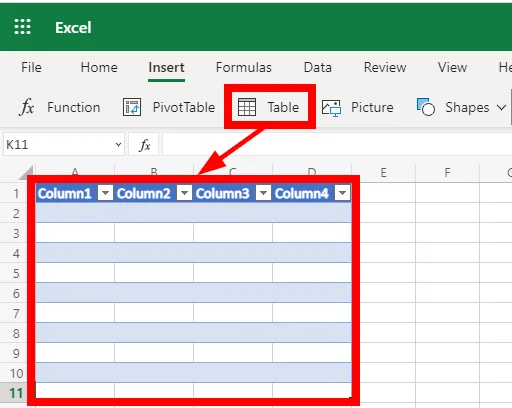Click the PivotTable icon

pyautogui.click(x=132, y=107)
